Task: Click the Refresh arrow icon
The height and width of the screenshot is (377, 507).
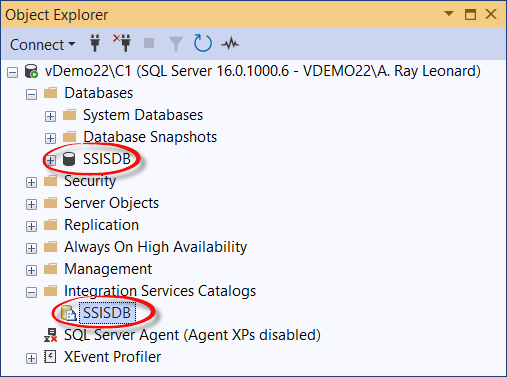Action: point(203,43)
